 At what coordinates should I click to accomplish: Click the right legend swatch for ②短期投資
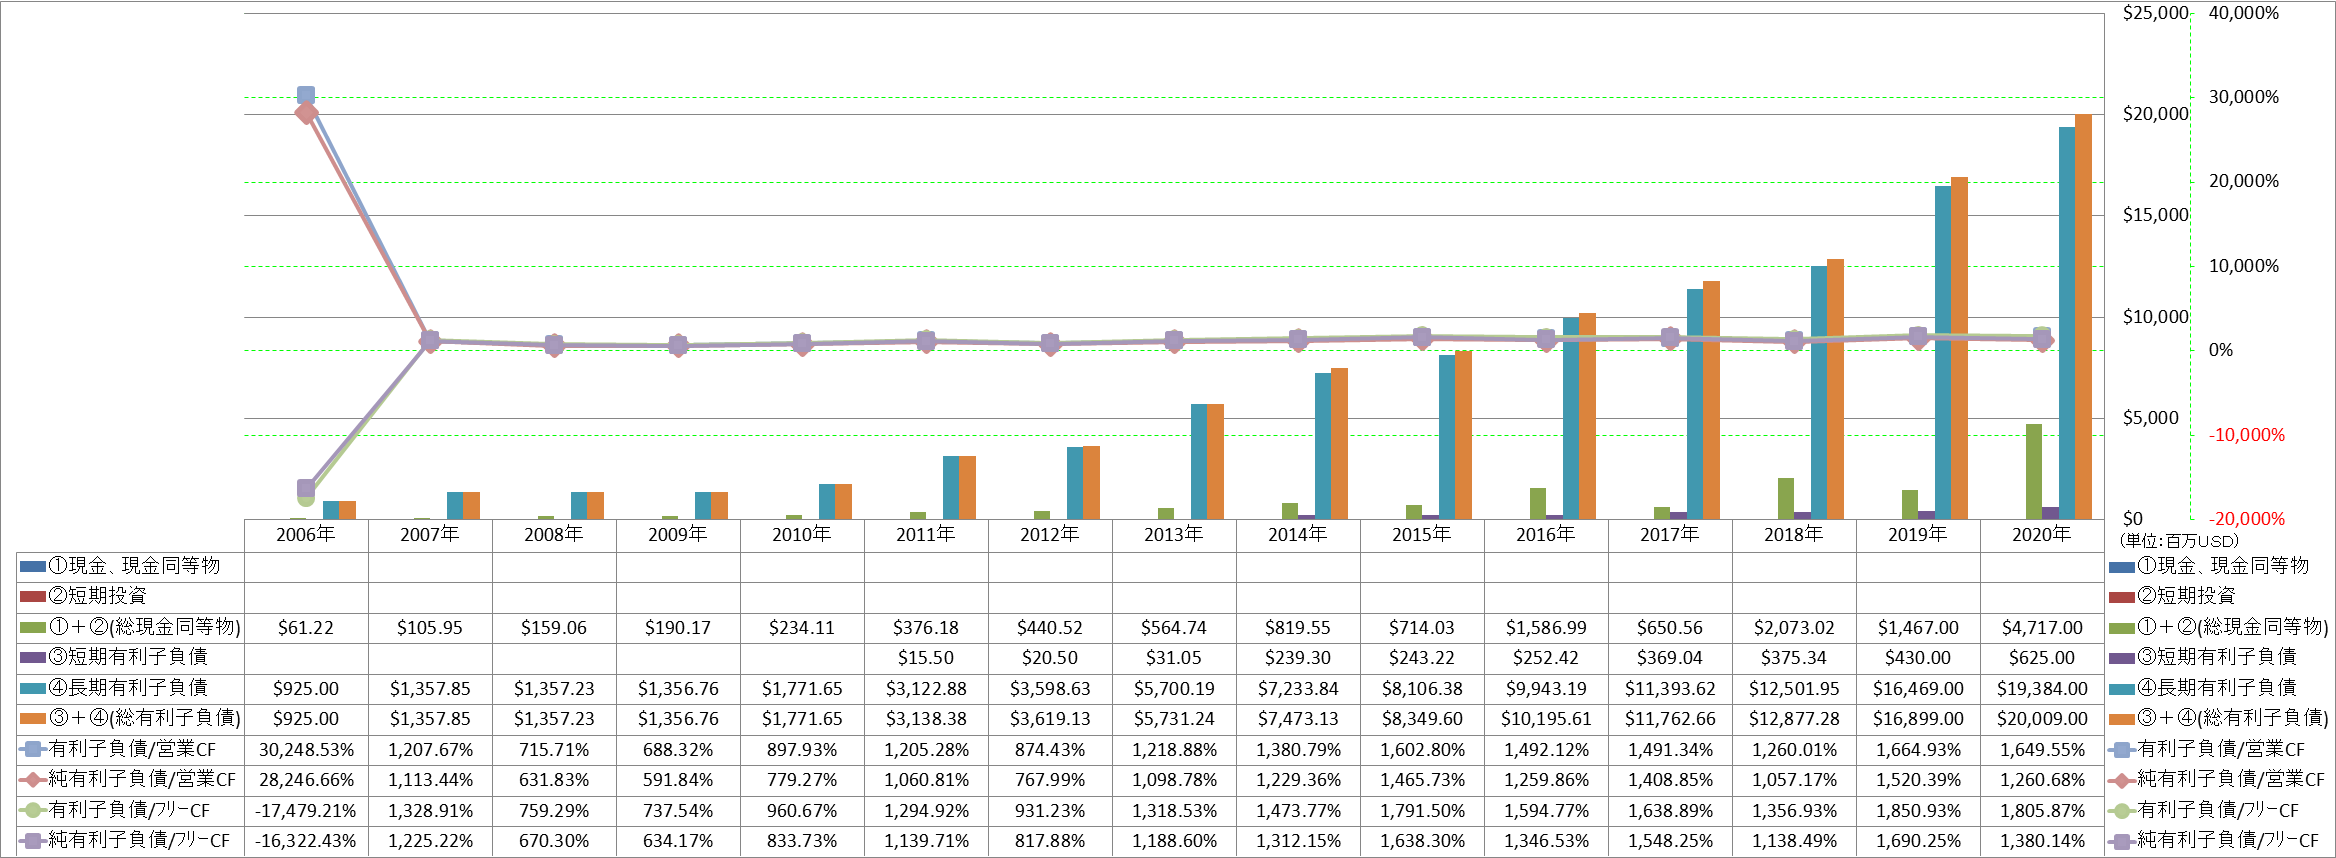click(x=2121, y=598)
